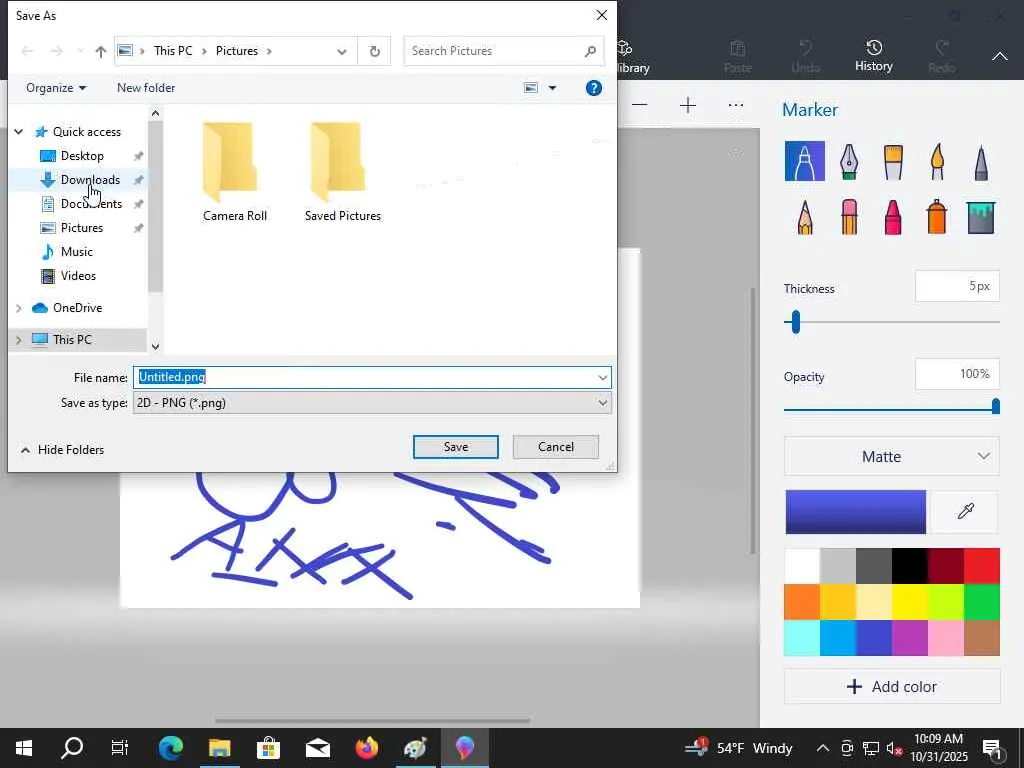
Task: Select the Fill bucket tool
Action: pyautogui.click(x=981, y=216)
